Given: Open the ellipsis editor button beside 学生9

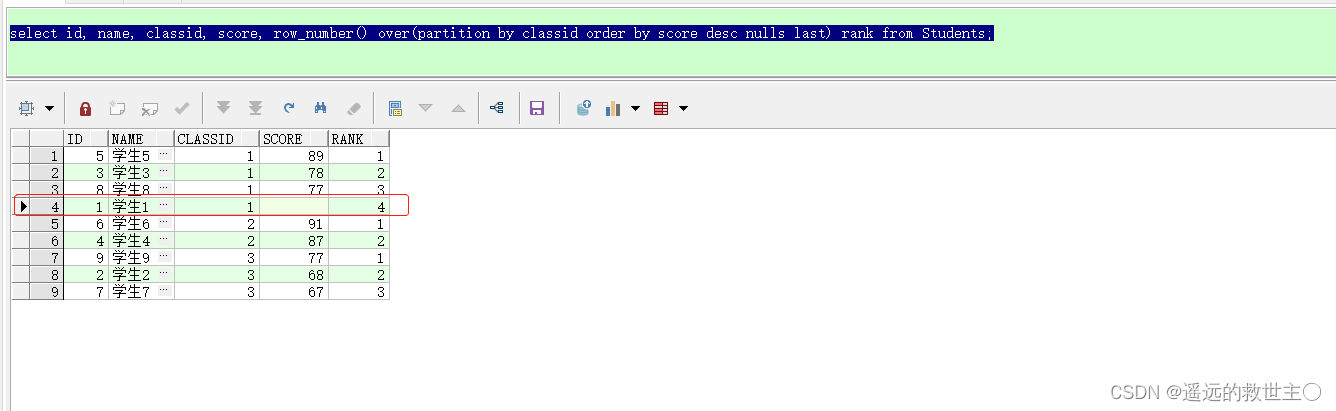Looking at the screenshot, I should coord(165,257).
